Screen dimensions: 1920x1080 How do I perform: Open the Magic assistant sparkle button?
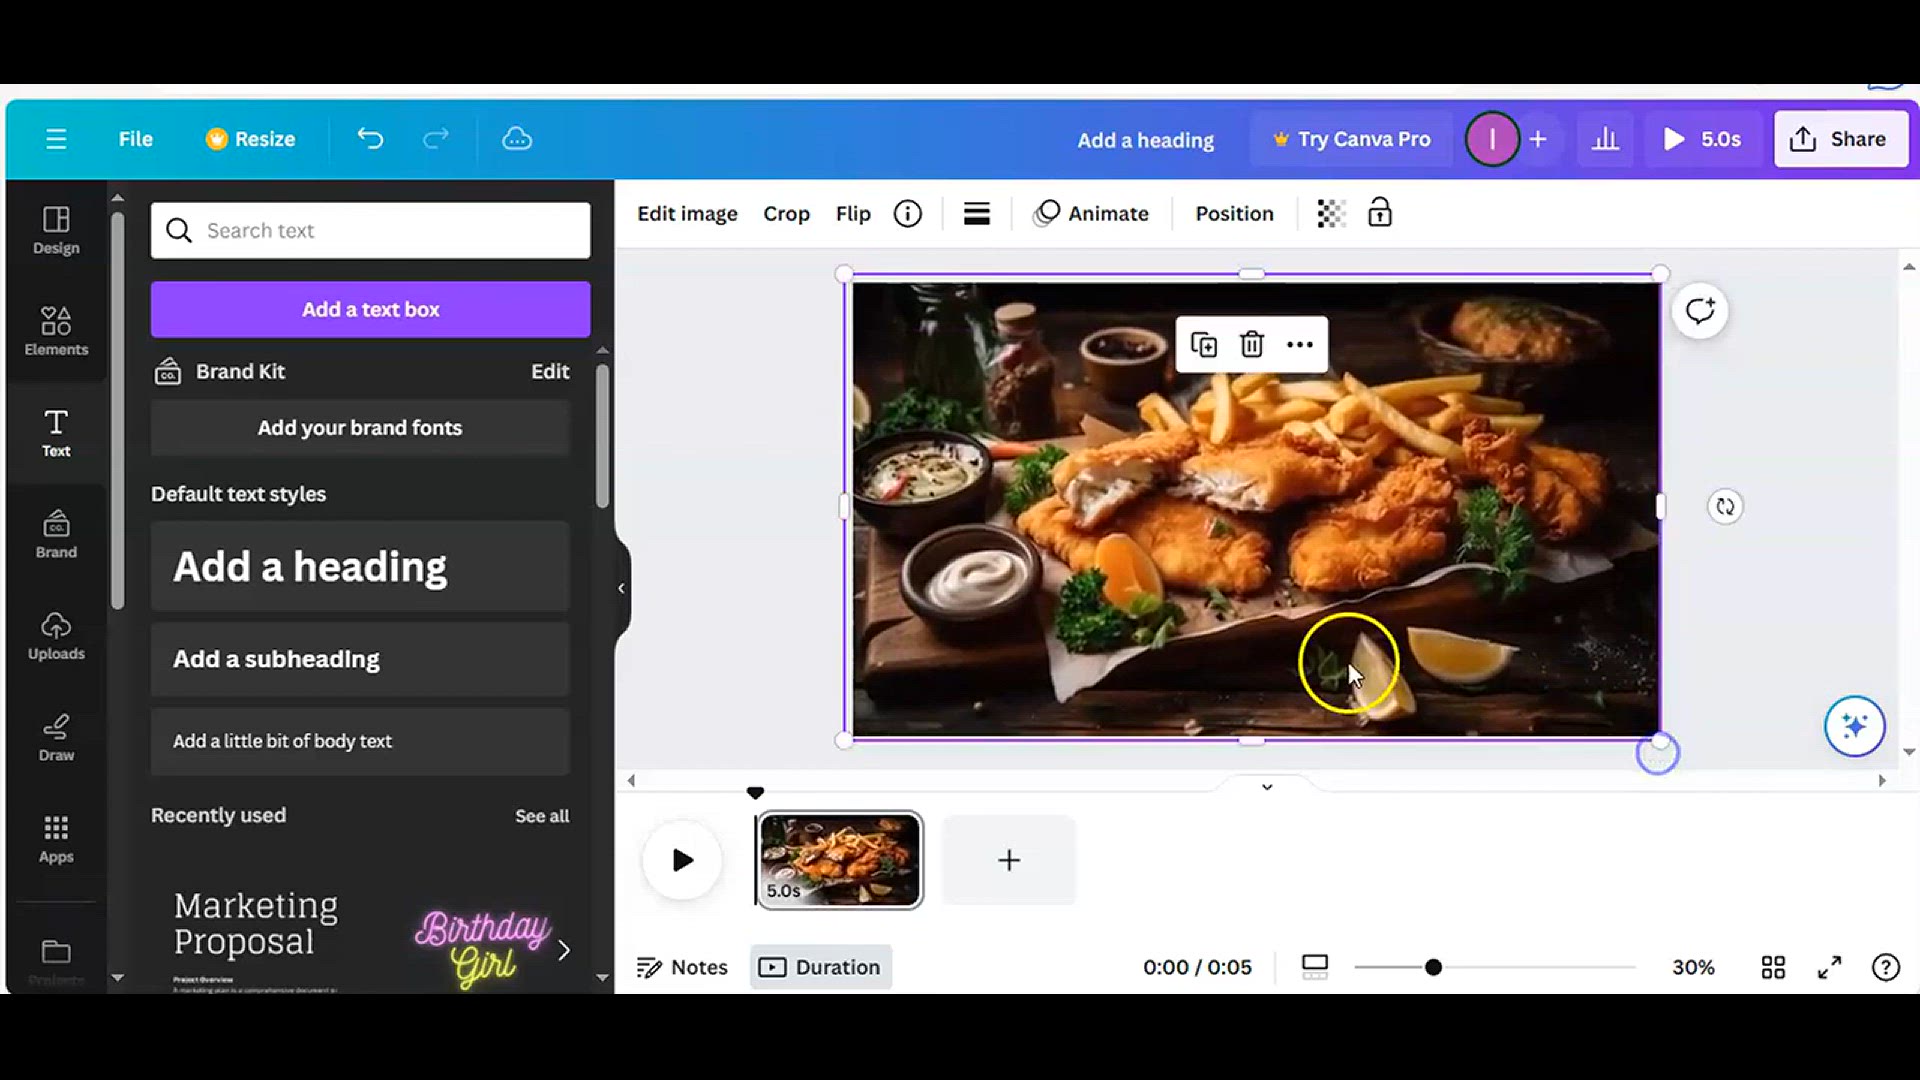click(x=1854, y=727)
